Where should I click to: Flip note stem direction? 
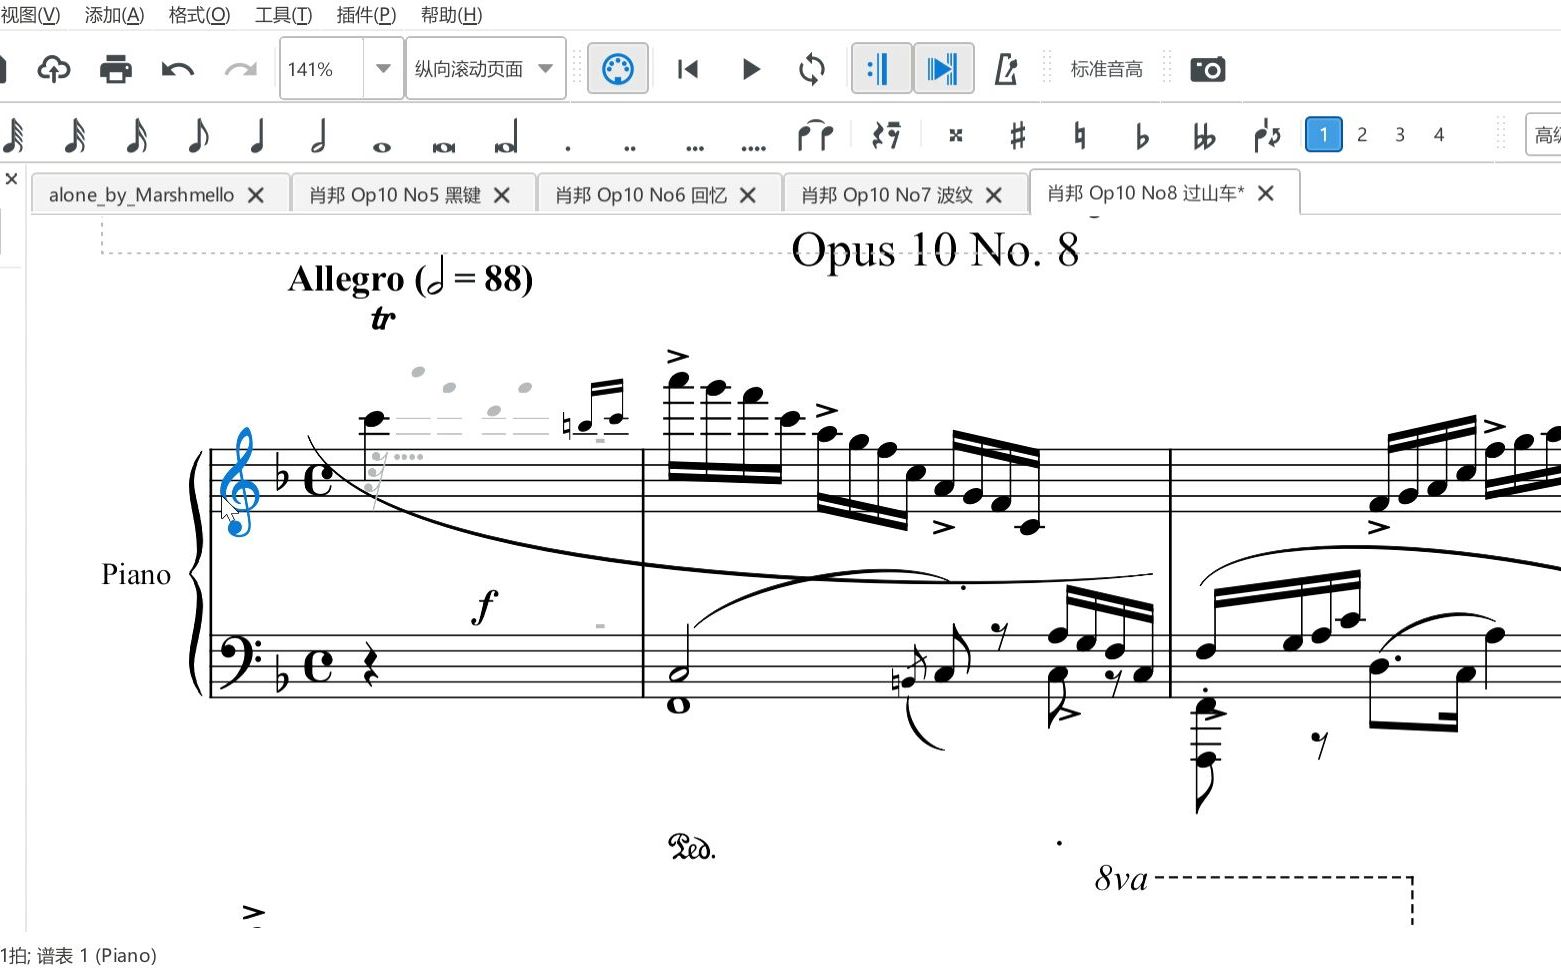click(x=1267, y=135)
